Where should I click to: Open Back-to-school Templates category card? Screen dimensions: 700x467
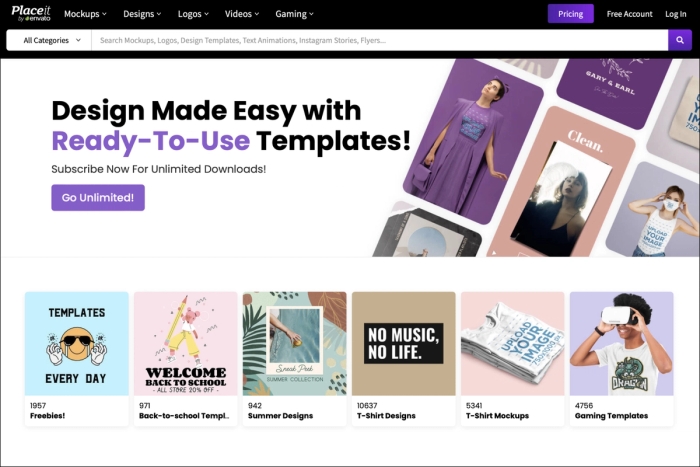pyautogui.click(x=186, y=359)
